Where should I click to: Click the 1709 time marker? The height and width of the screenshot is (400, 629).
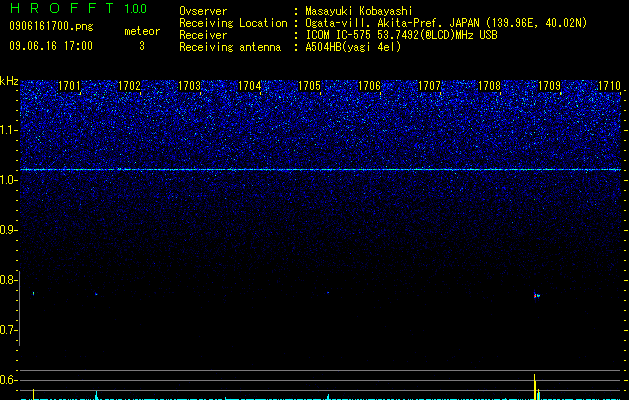click(x=549, y=86)
